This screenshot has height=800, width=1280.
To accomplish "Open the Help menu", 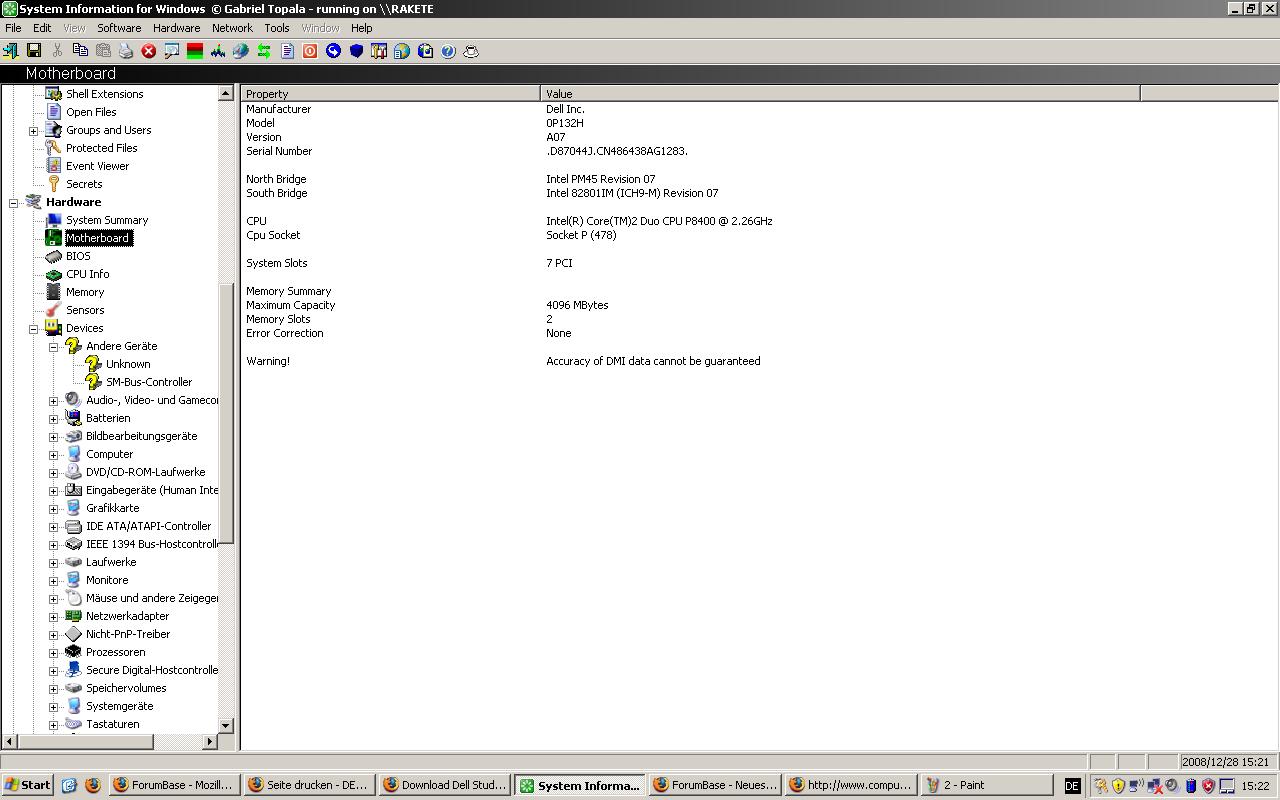I will pos(361,28).
